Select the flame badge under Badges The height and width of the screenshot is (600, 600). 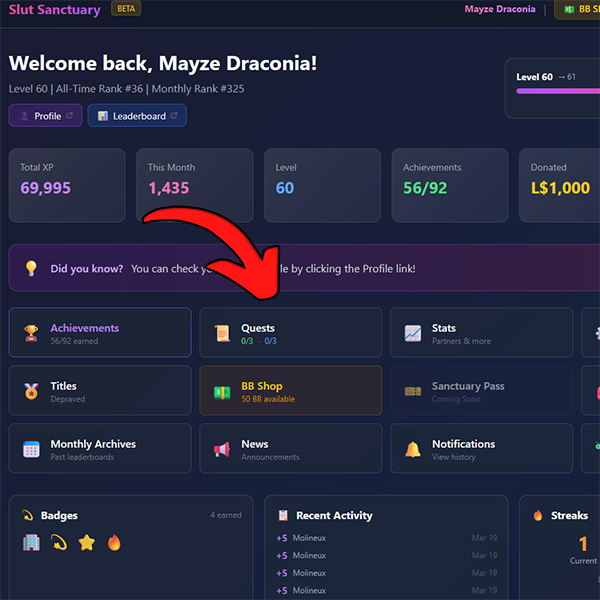(x=114, y=543)
